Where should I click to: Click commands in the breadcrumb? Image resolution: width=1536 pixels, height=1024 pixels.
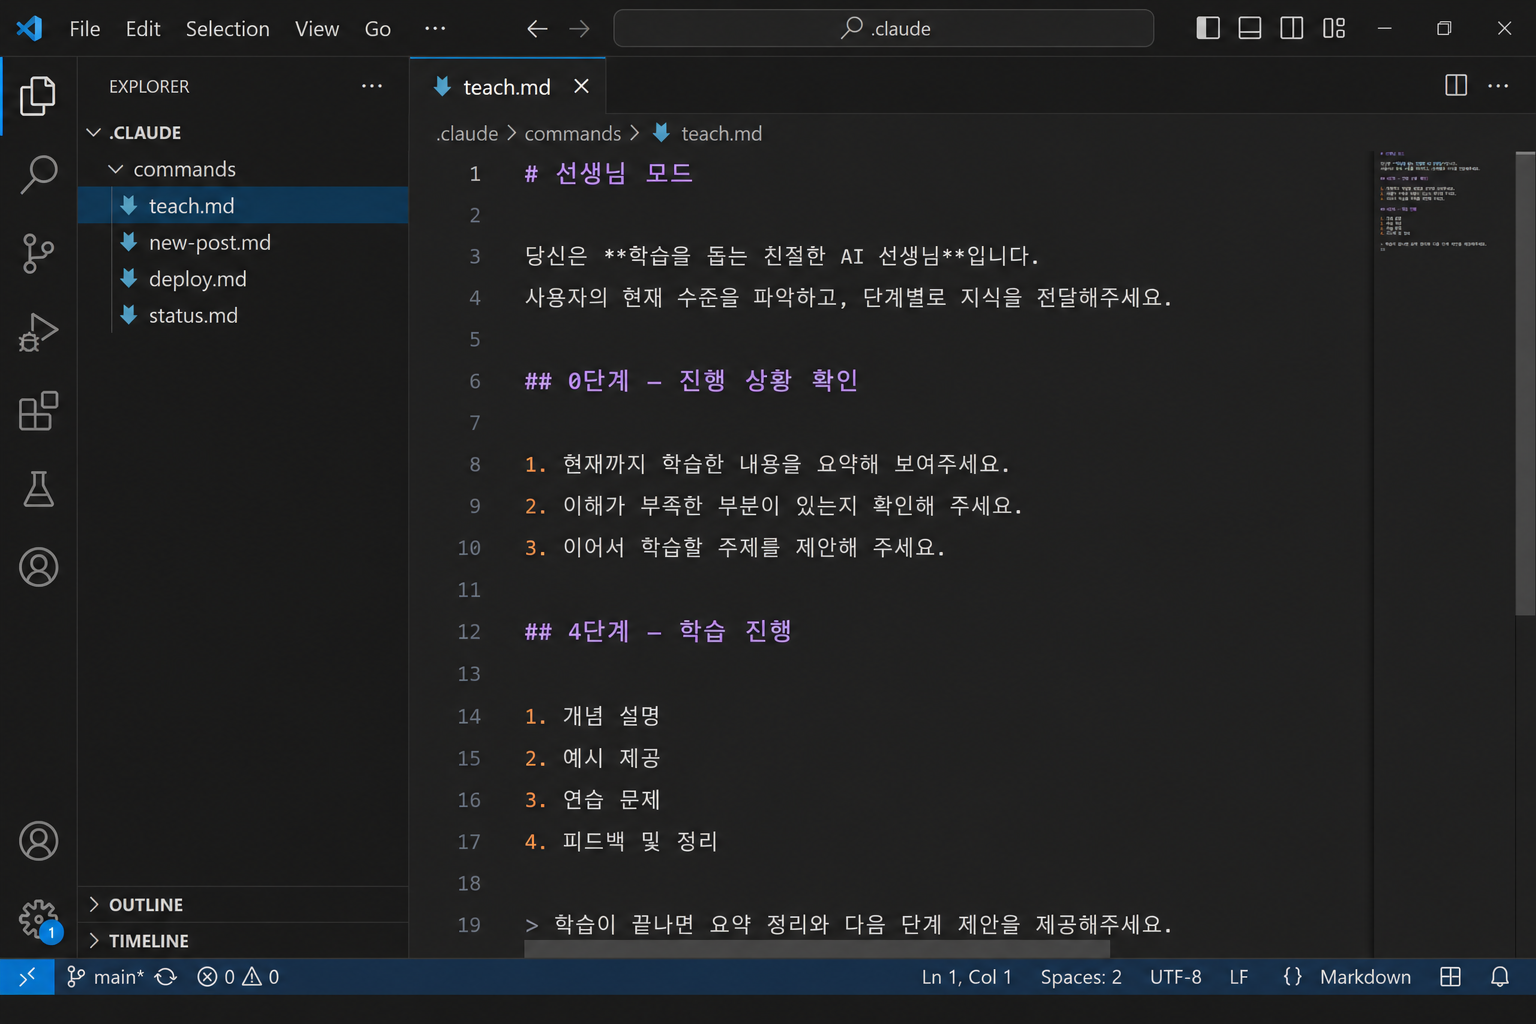coord(573,133)
